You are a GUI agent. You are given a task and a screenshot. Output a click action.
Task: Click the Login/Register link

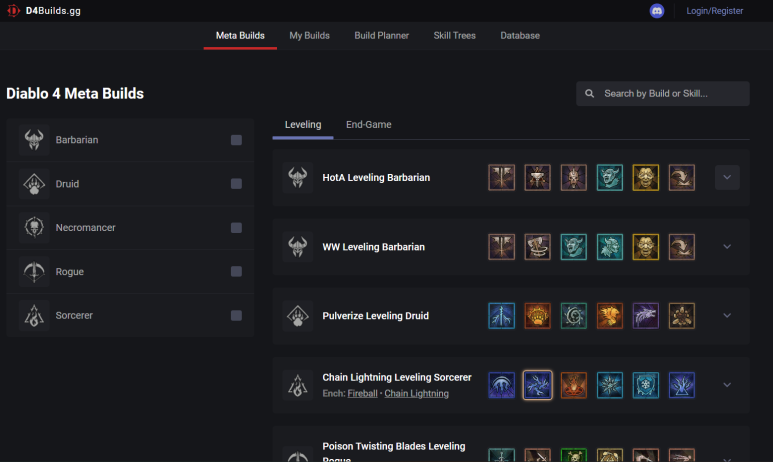(x=714, y=11)
